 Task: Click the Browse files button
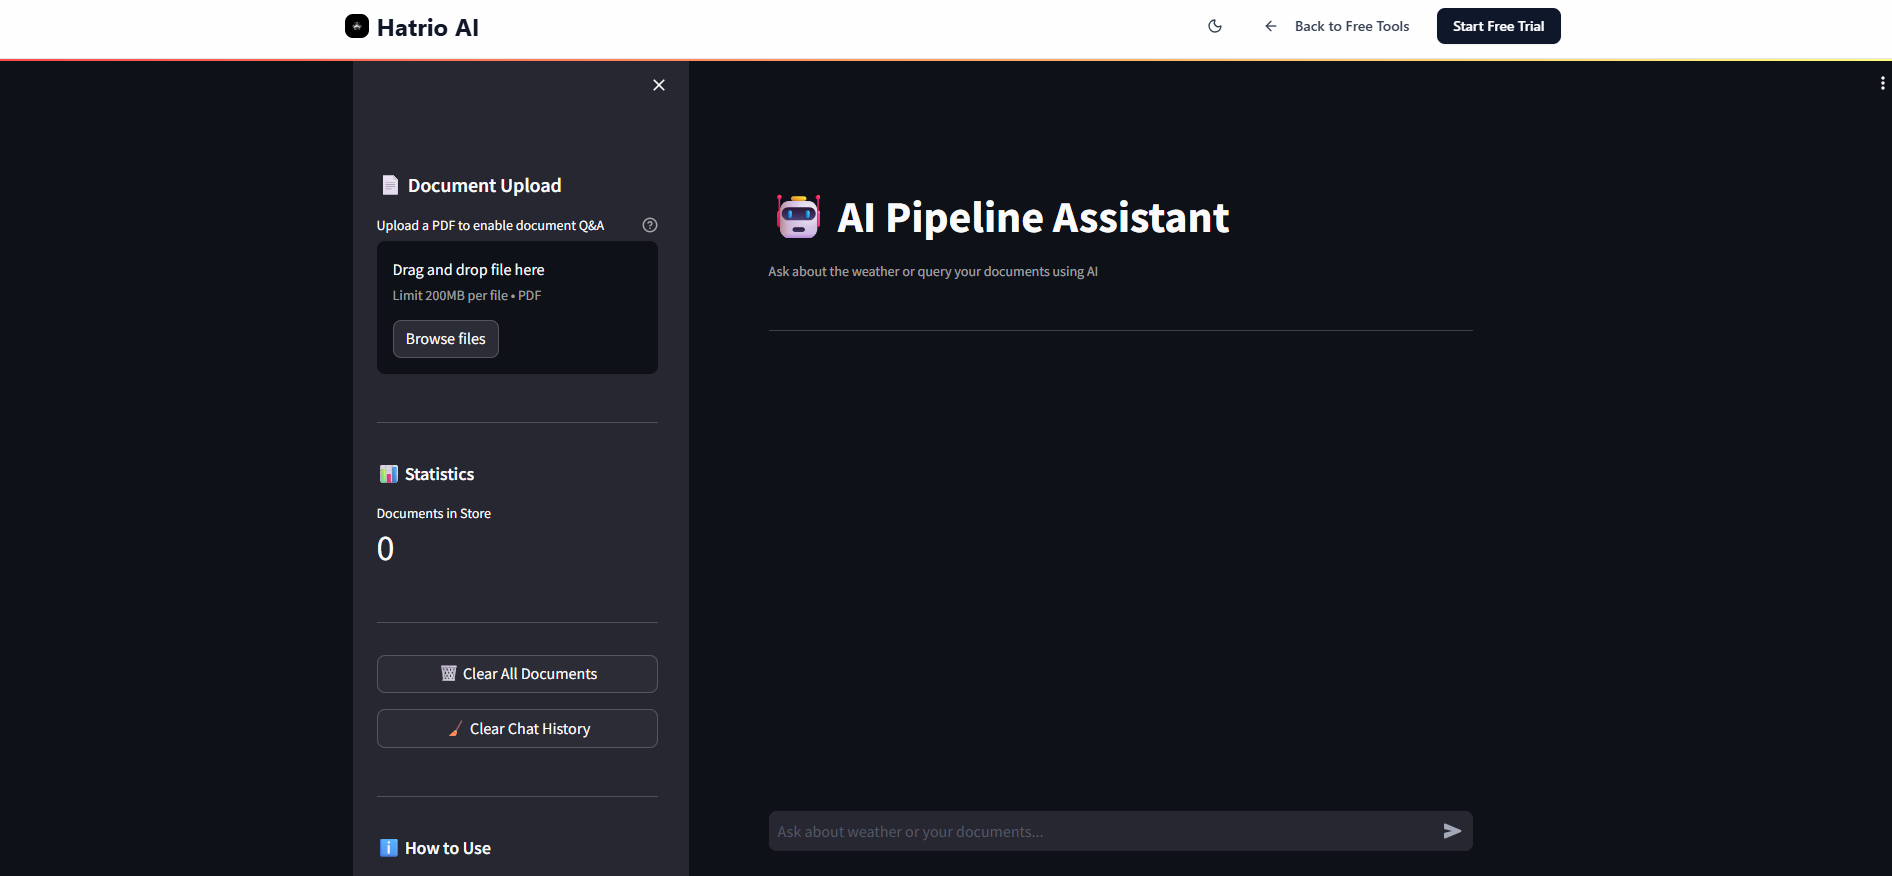click(446, 339)
